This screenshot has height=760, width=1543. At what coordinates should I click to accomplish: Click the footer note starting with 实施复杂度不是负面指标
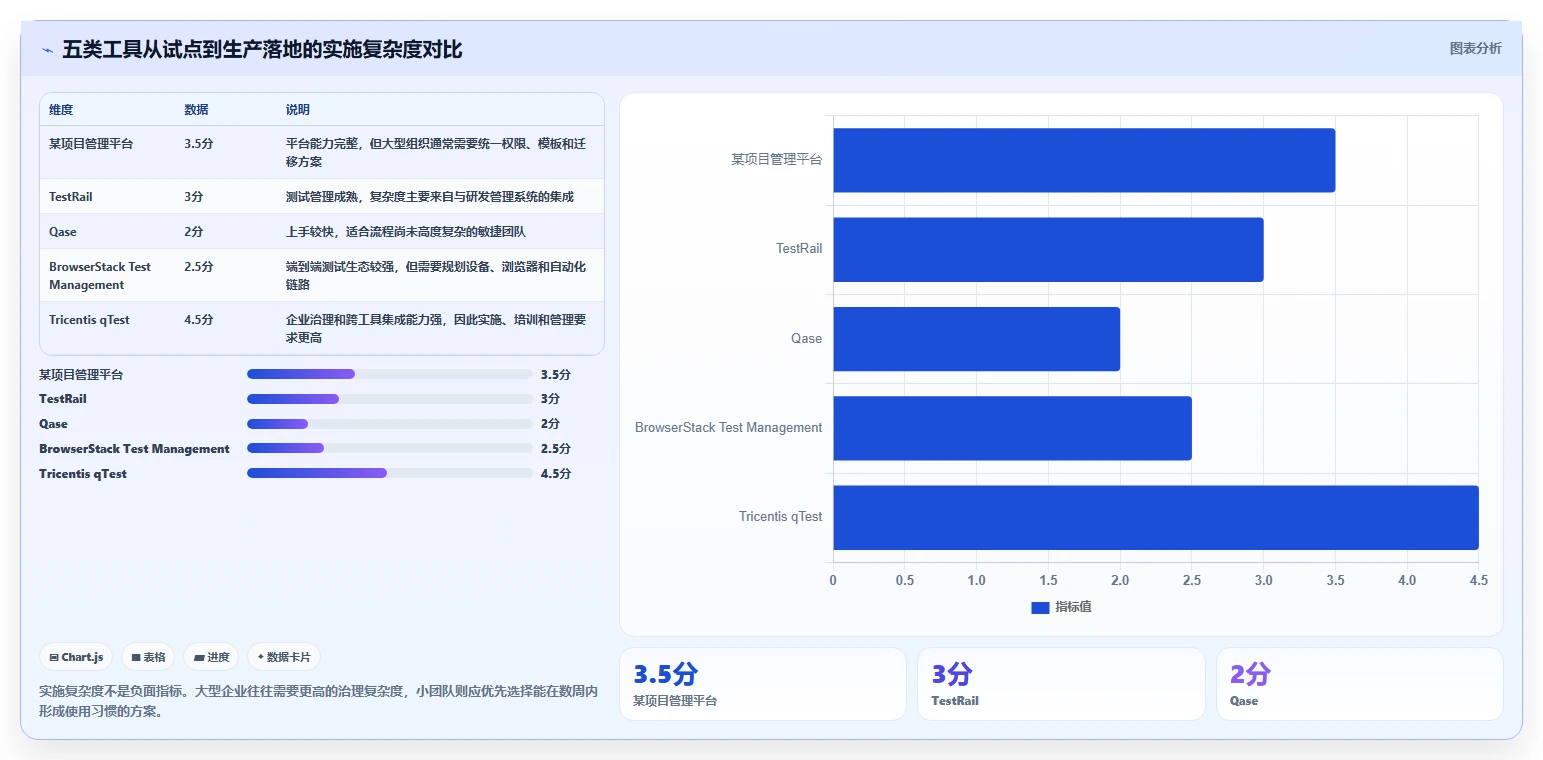click(x=319, y=701)
